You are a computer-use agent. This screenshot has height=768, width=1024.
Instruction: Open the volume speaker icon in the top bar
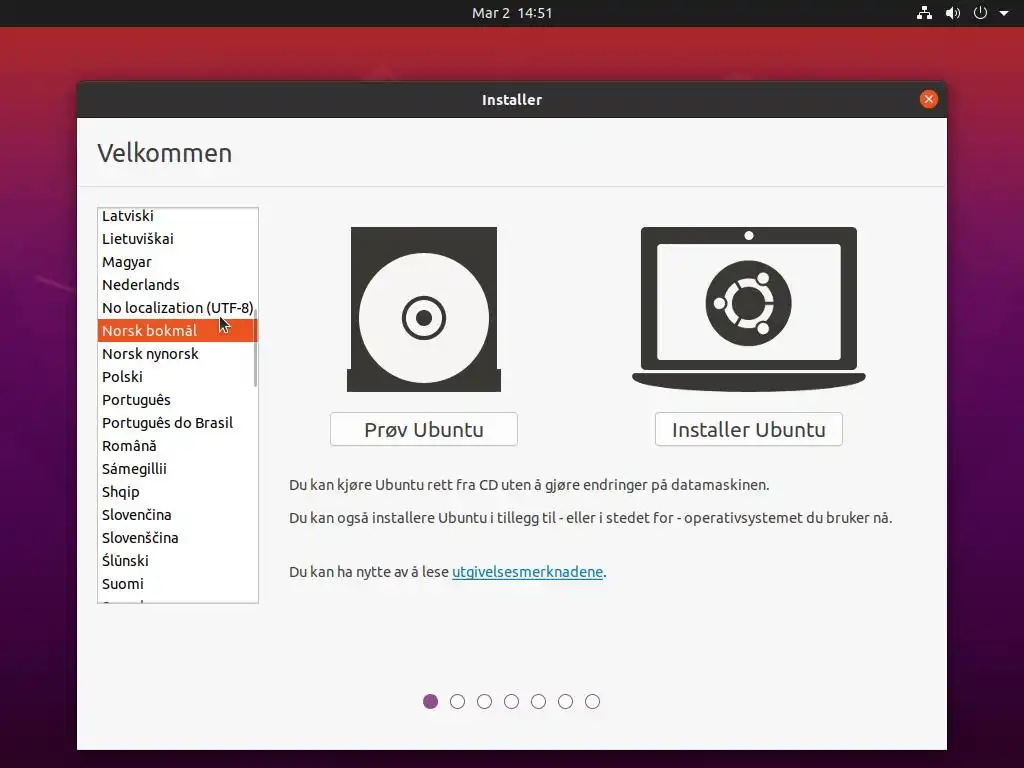point(953,13)
